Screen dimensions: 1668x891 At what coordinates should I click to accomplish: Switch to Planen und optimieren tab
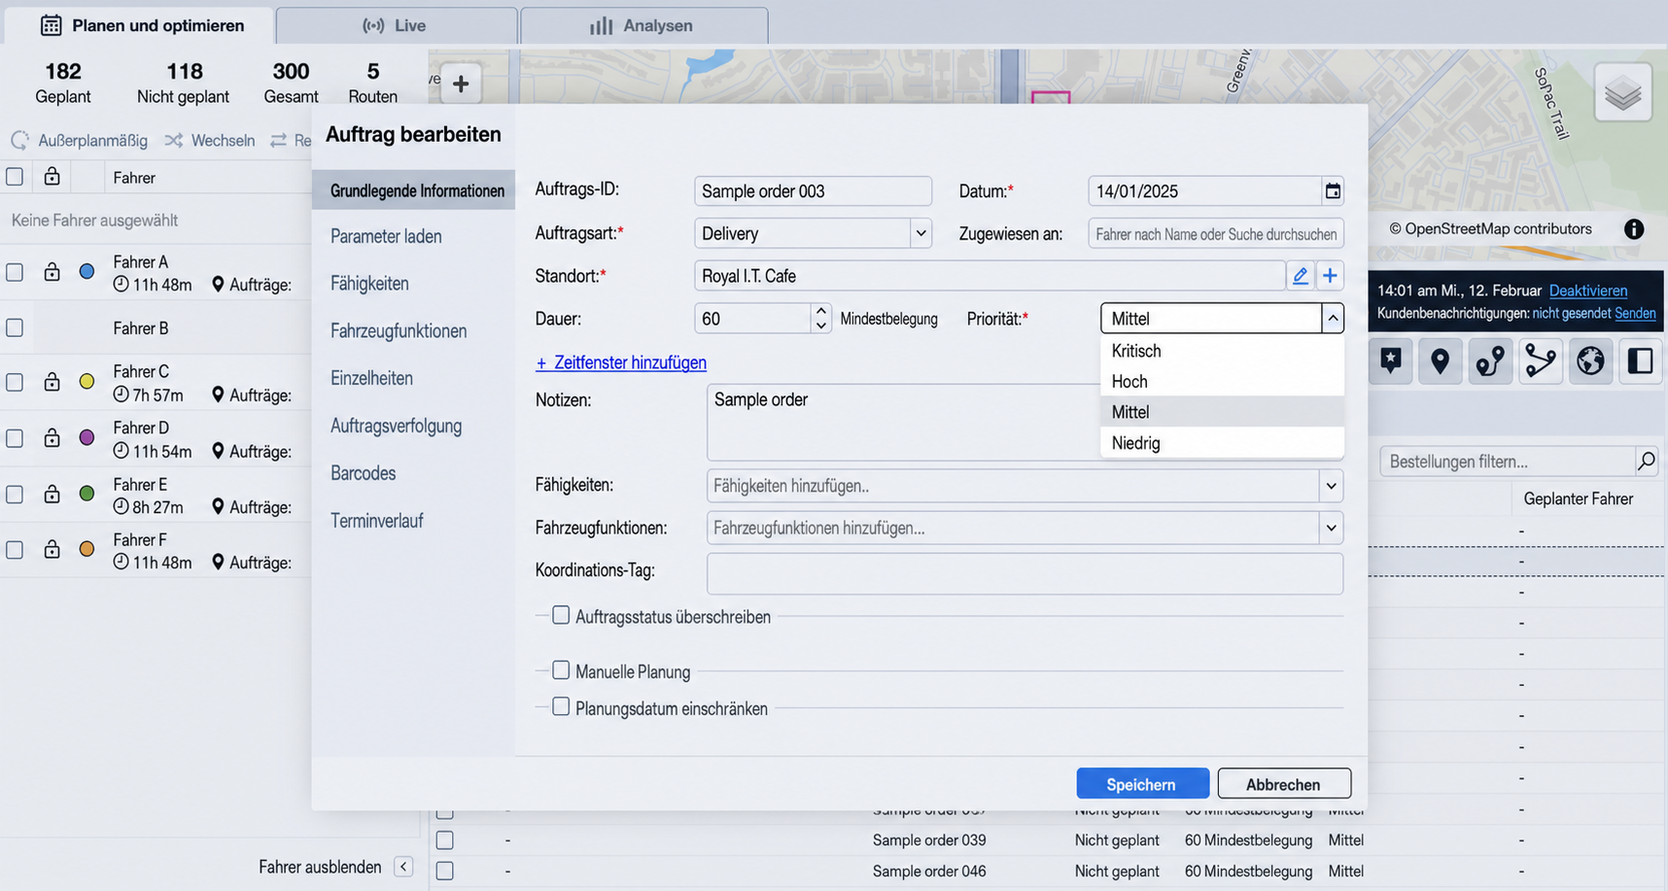pyautogui.click(x=141, y=26)
